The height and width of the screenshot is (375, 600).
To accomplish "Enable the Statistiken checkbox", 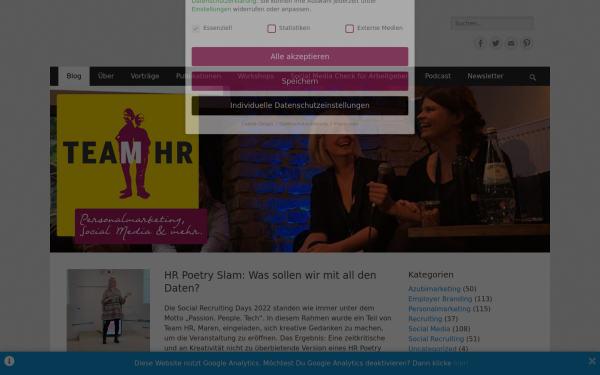I will pos(271,29).
